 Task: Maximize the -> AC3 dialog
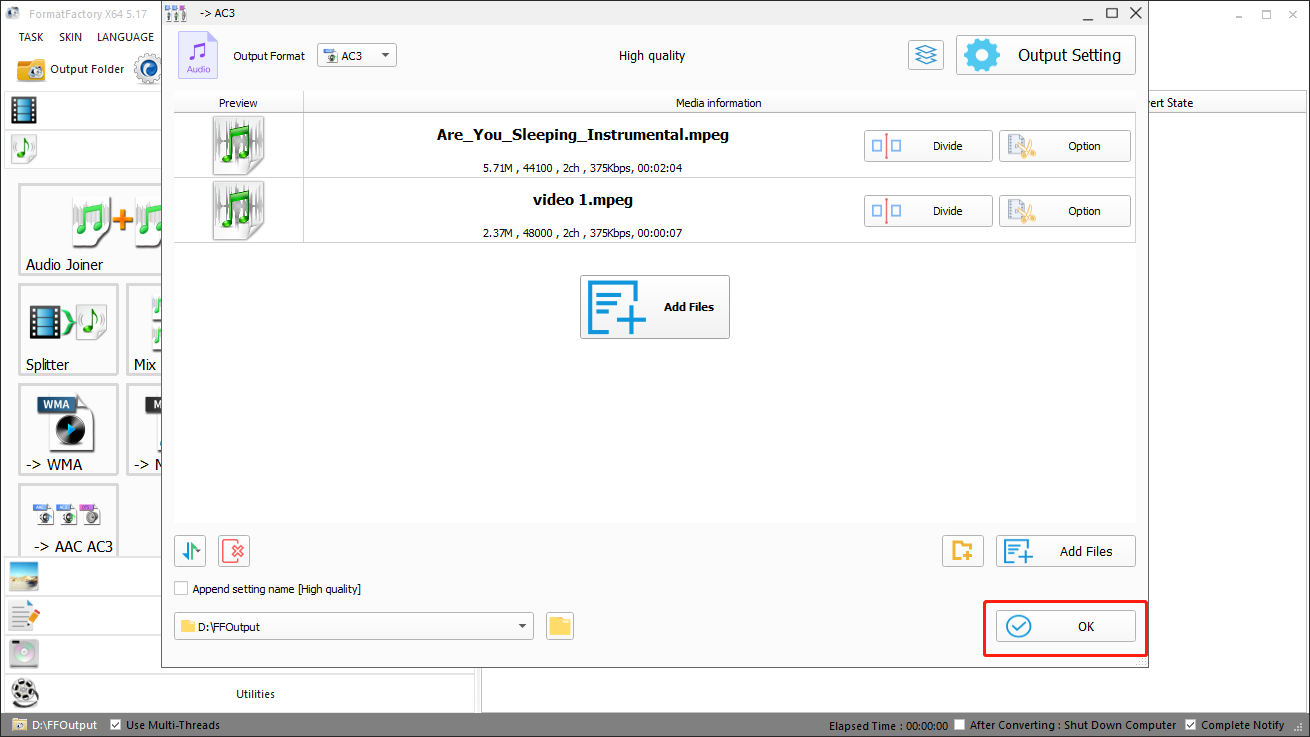1112,13
